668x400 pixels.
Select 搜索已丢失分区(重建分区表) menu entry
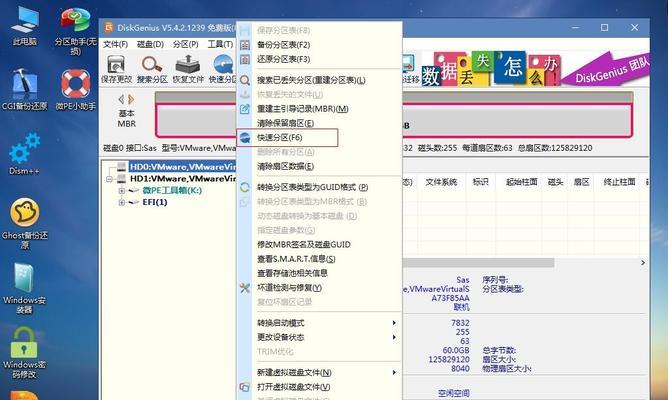(319, 80)
